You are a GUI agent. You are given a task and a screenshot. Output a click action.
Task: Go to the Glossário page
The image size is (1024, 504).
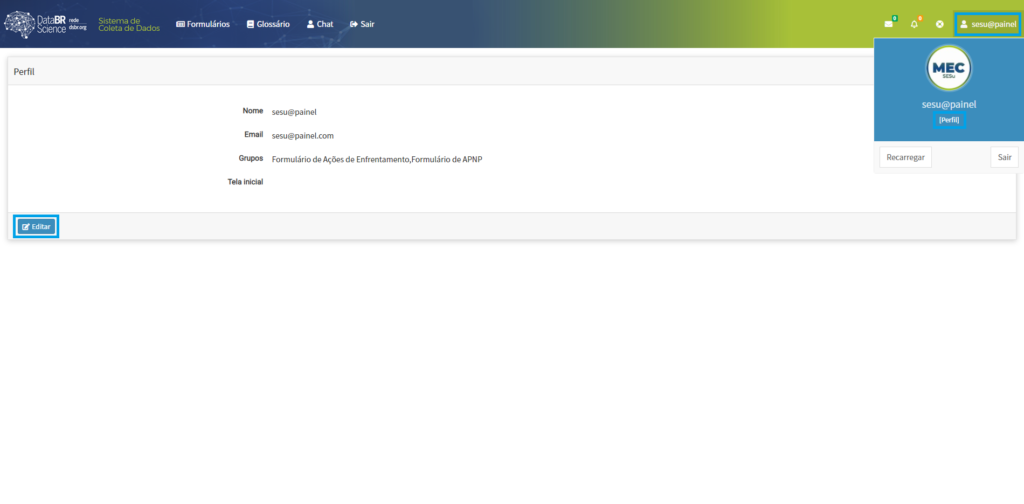click(x=268, y=24)
